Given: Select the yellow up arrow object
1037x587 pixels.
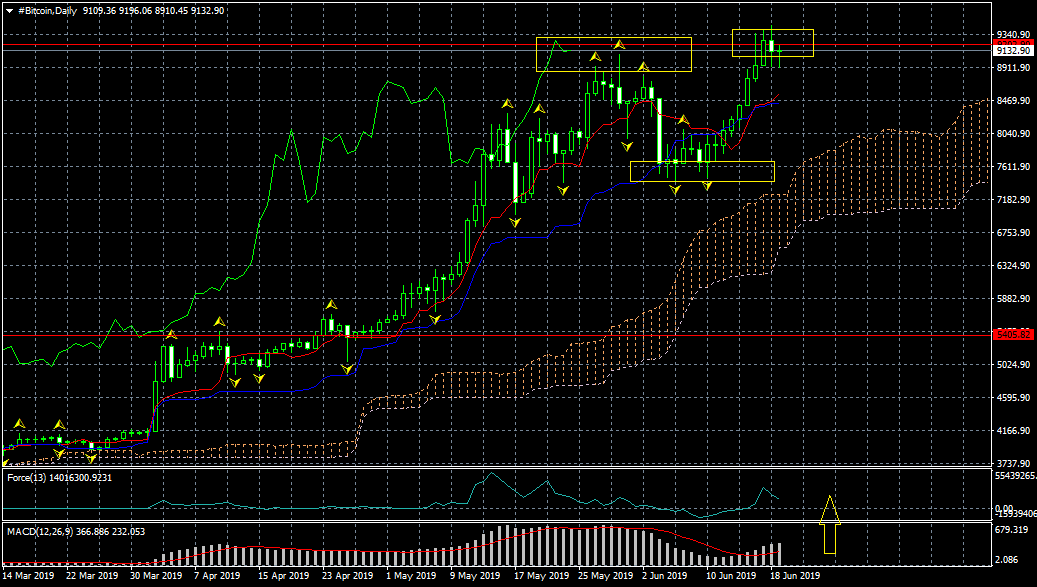Looking at the screenshot, I should (829, 524).
